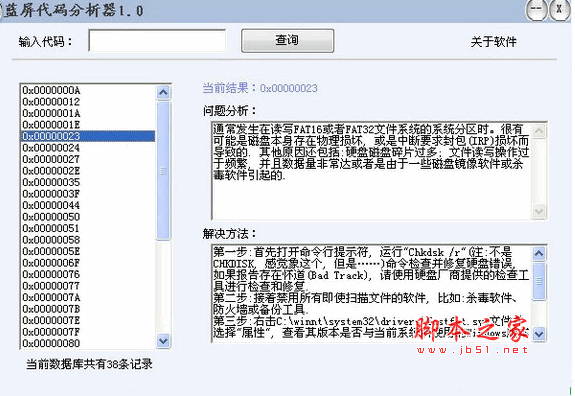Select code 0x00000035 in list
The image size is (575, 396).
tap(88, 182)
